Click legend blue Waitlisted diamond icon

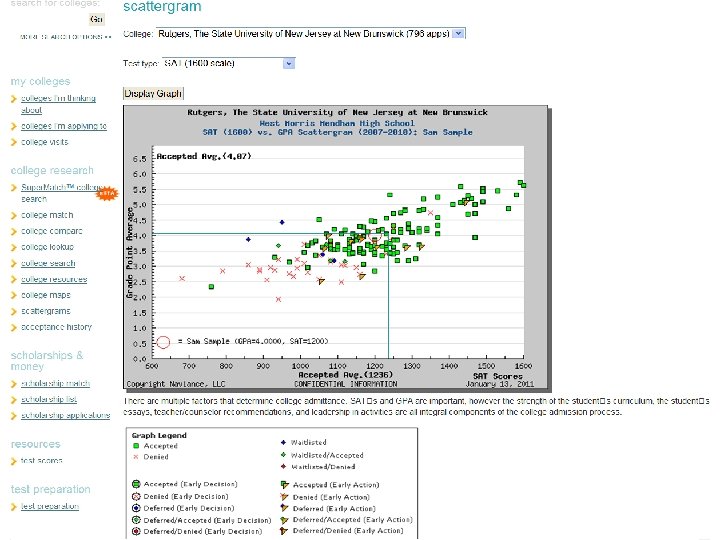pyautogui.click(x=283, y=443)
